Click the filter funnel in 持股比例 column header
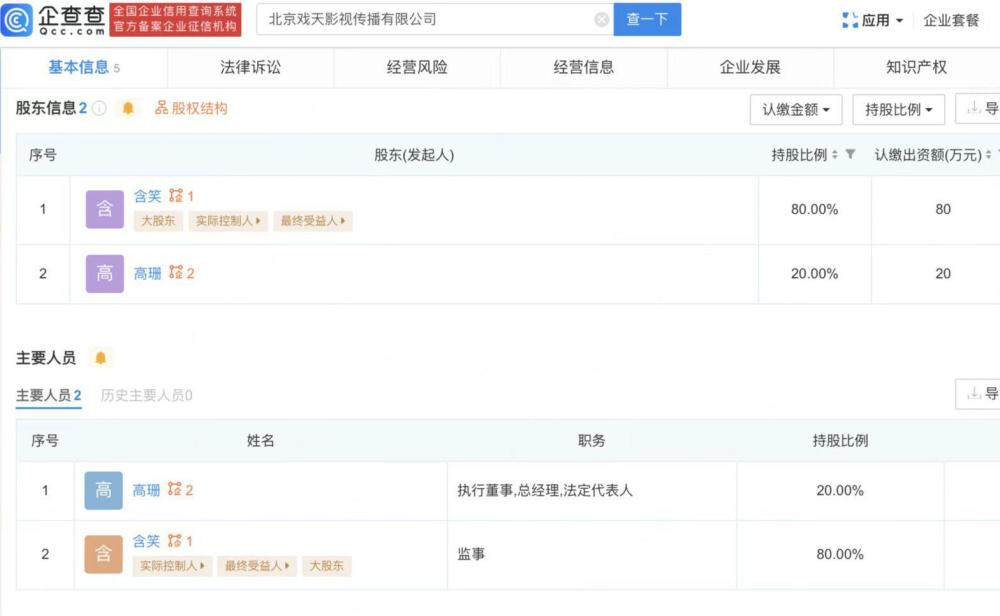This screenshot has width=1000, height=616. click(x=850, y=155)
